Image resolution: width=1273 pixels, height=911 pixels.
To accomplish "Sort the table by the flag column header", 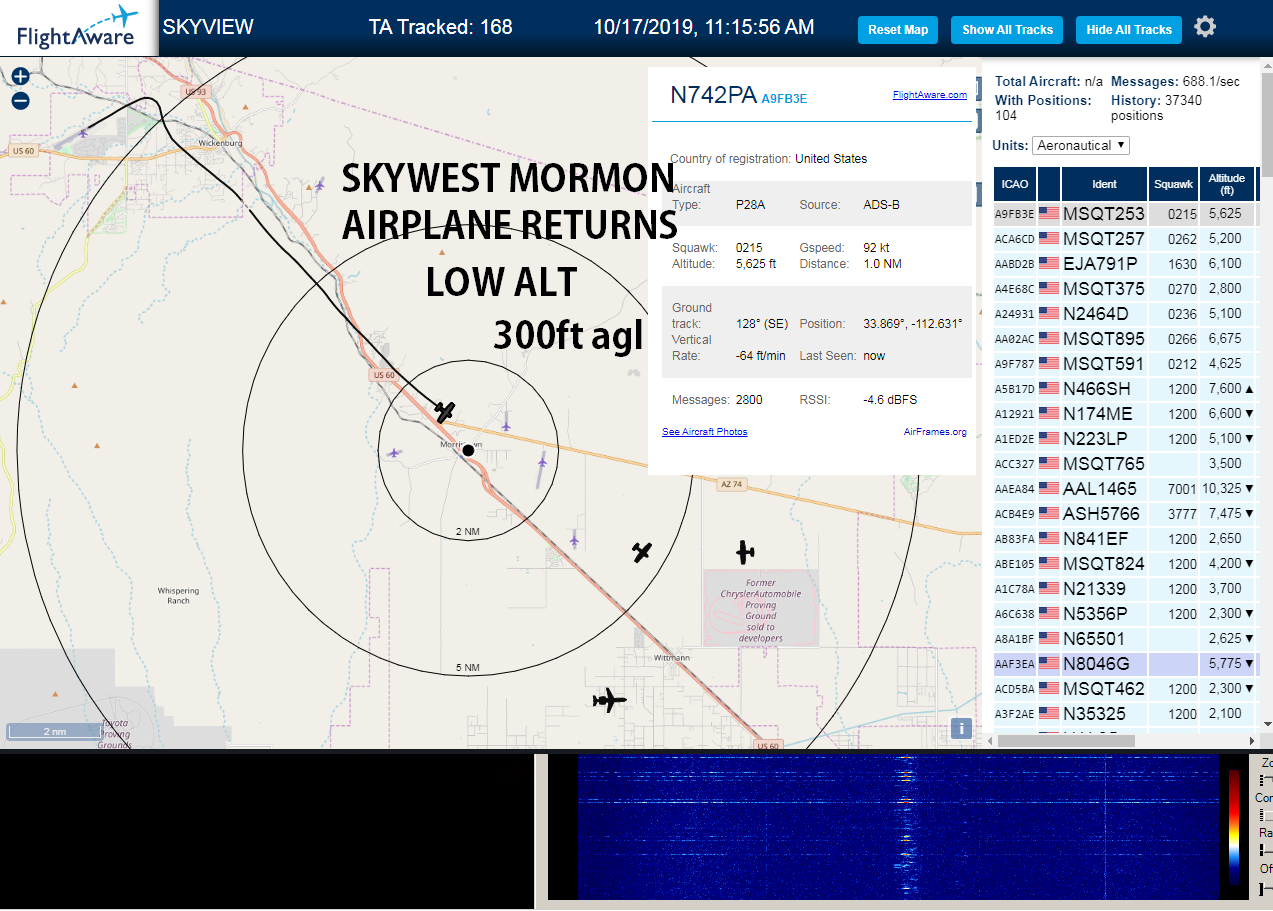I will click(x=1049, y=184).
